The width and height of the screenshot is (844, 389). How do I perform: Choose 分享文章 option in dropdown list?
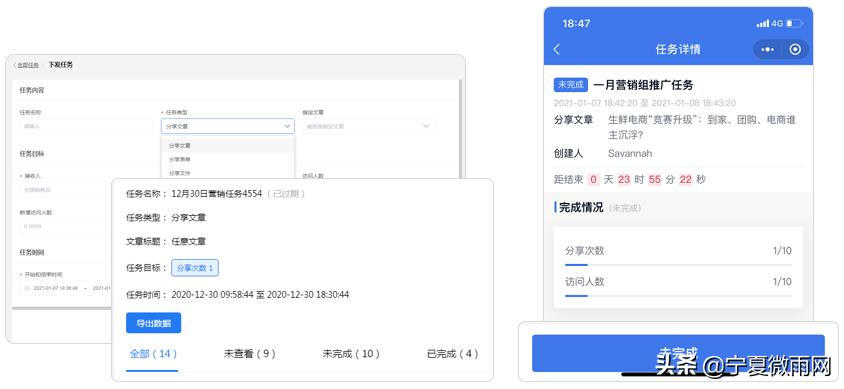pos(228,145)
